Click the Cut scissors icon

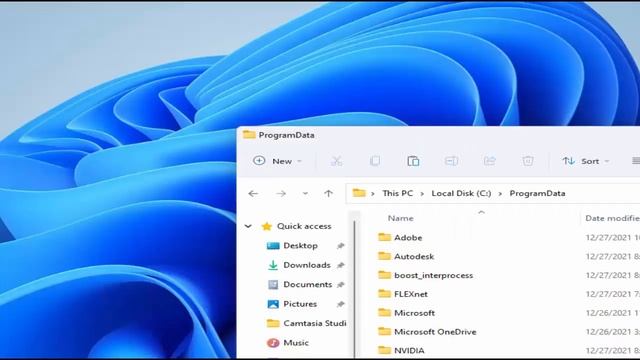tap(336, 161)
